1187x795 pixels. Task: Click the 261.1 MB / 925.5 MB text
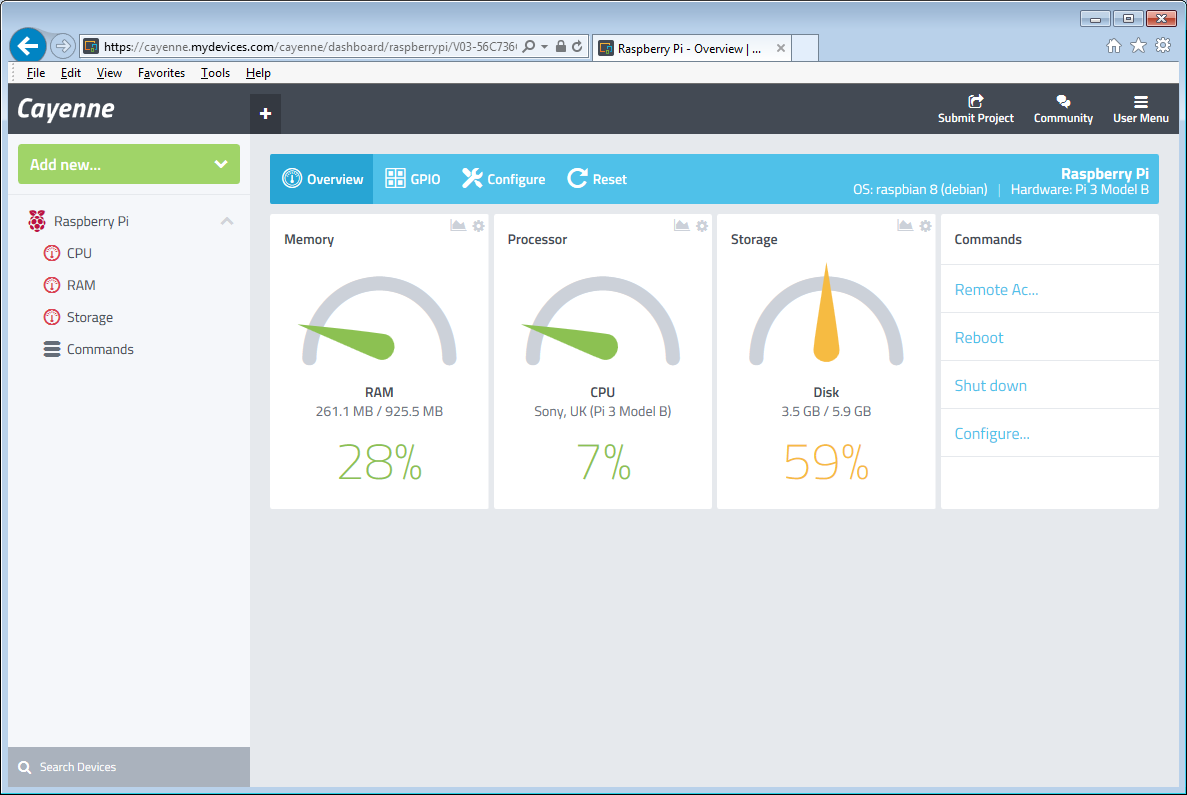click(379, 411)
